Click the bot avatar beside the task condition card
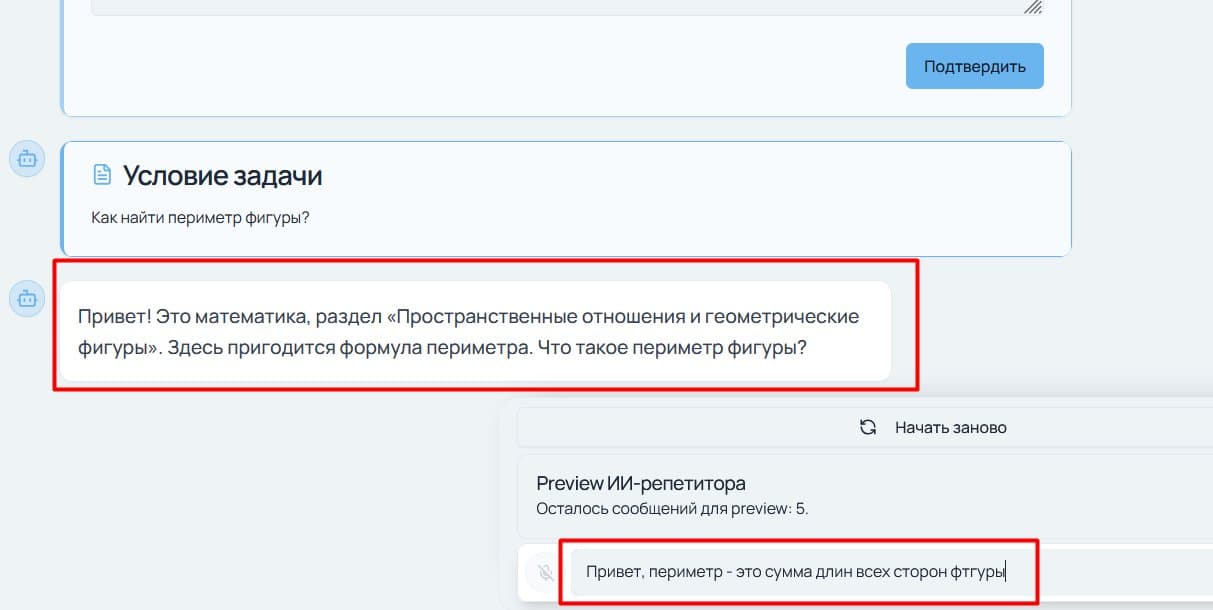 27,158
